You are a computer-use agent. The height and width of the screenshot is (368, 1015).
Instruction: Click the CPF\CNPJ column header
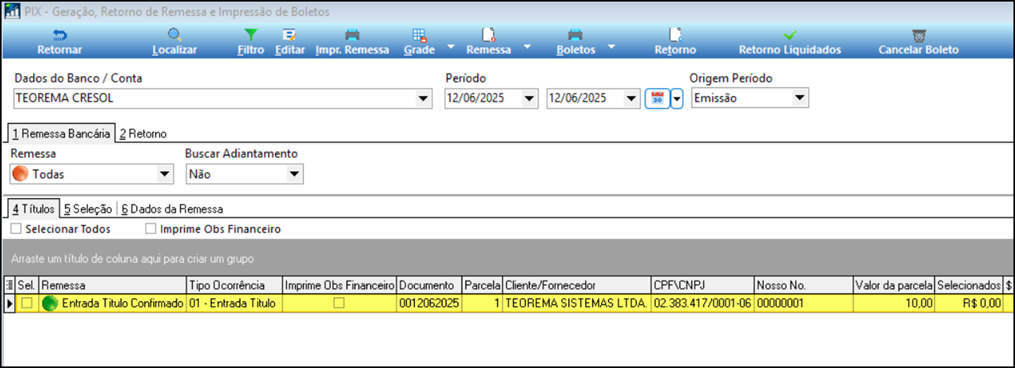point(702,285)
